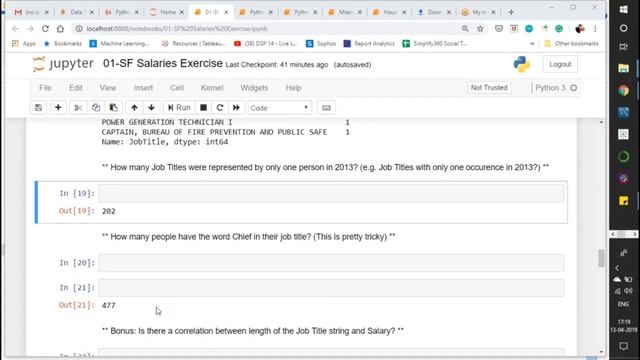Interrupt the kernel with stop icon
This screenshot has height=360, width=640.
tap(203, 108)
